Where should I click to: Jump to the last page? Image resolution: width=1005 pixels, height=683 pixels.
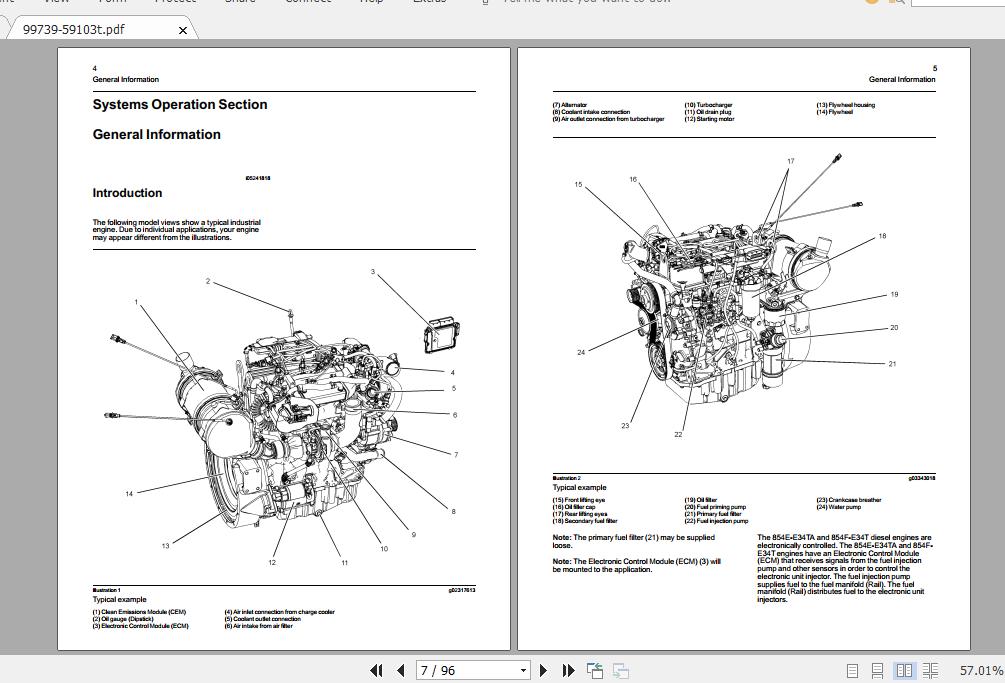click(567, 671)
